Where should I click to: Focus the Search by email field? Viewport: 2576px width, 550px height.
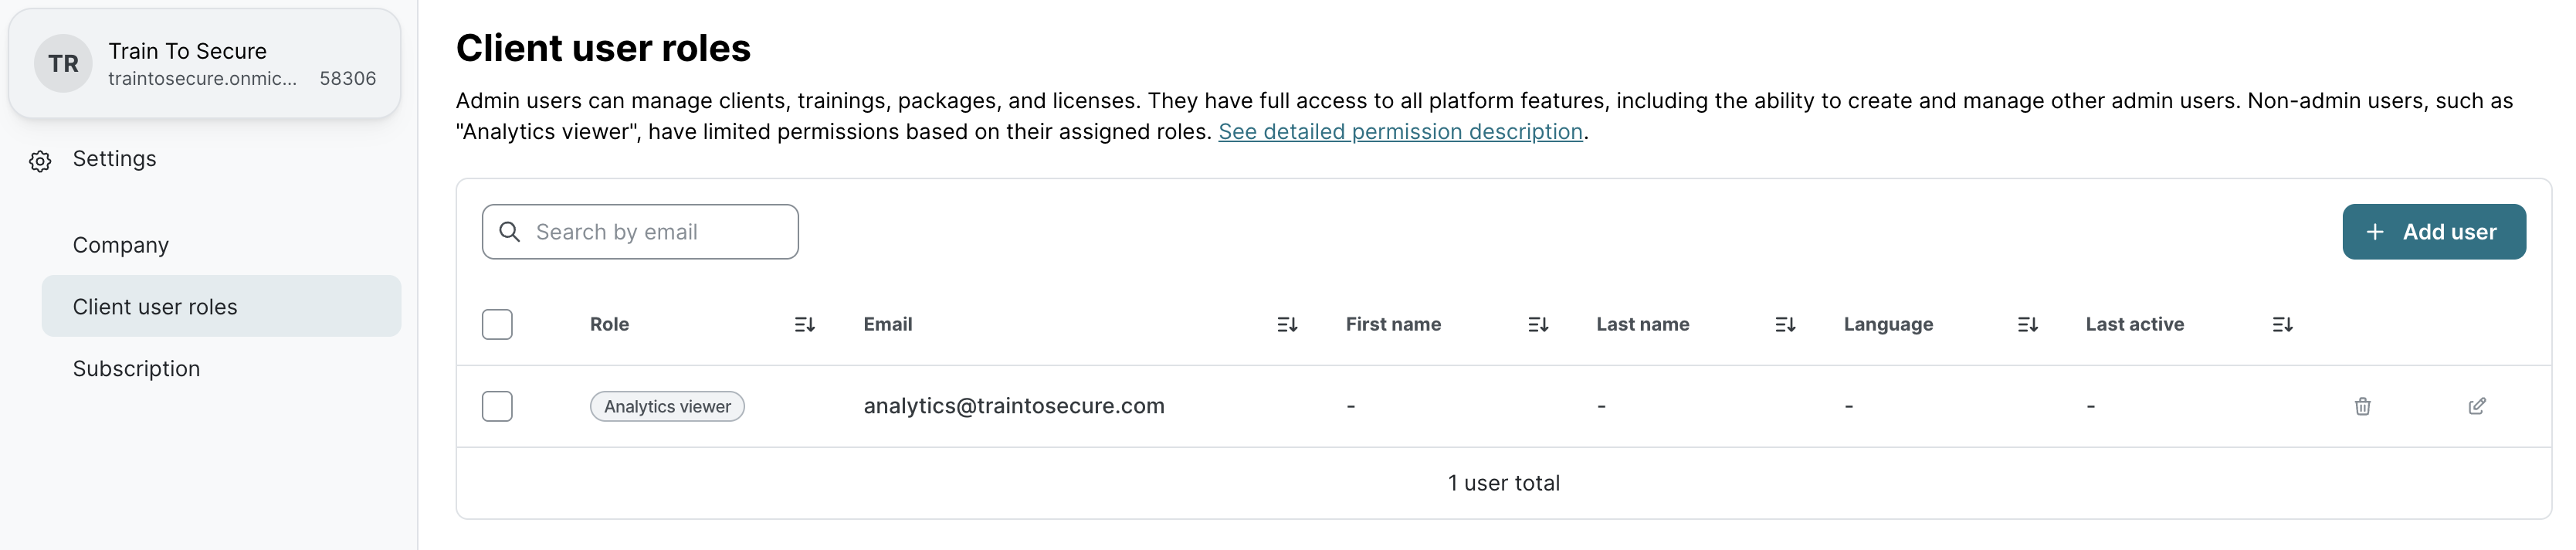660,232
